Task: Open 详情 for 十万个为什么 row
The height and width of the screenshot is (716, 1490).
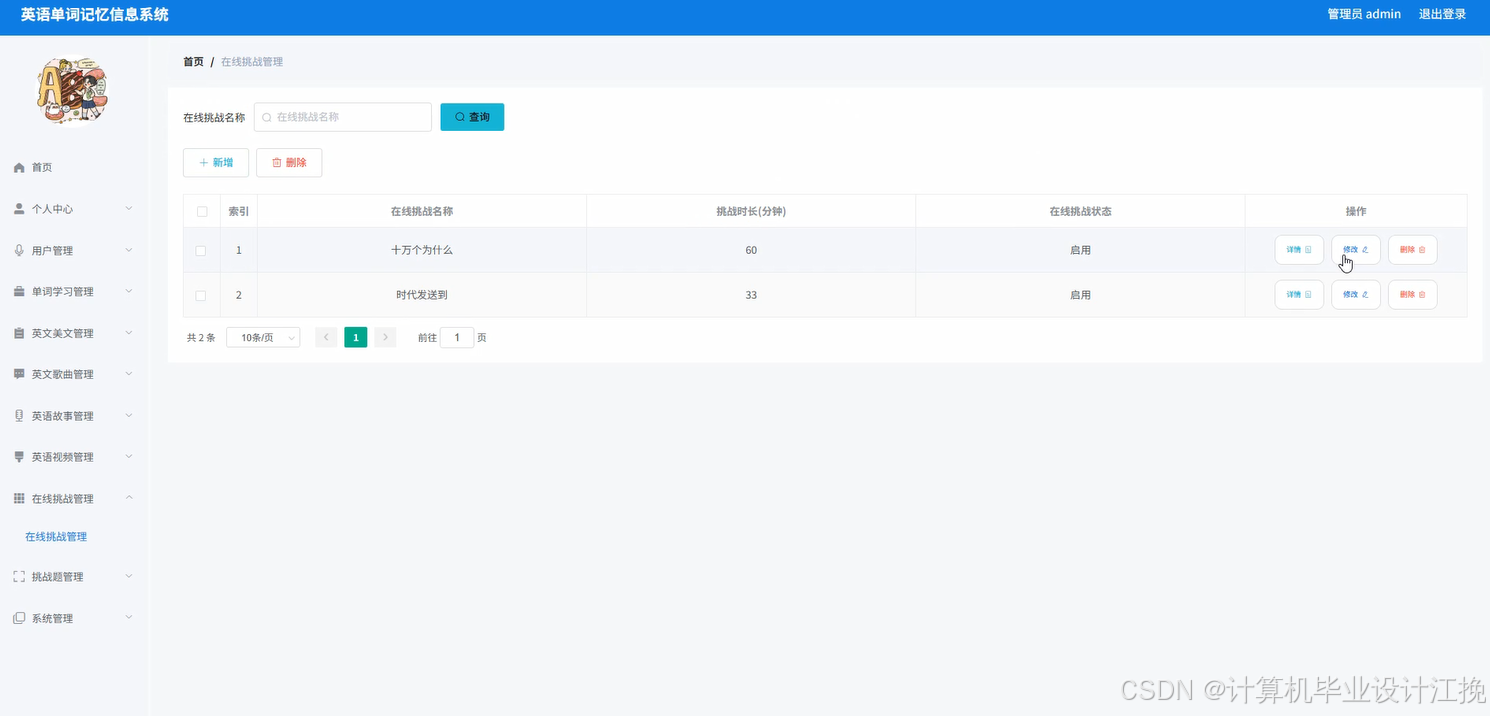Action: [1299, 250]
